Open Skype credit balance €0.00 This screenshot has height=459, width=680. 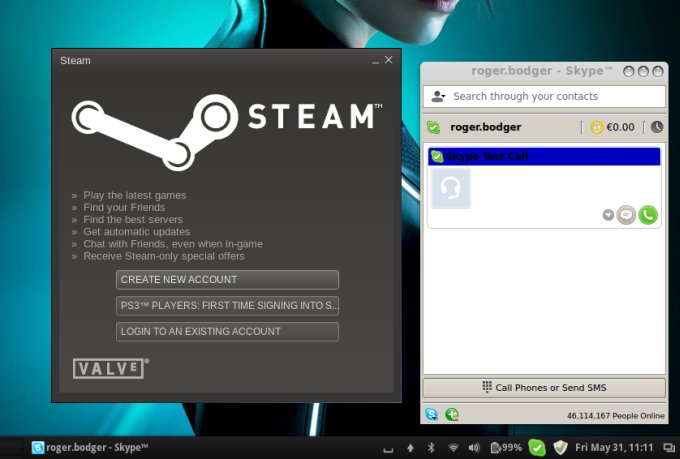click(x=620, y=127)
